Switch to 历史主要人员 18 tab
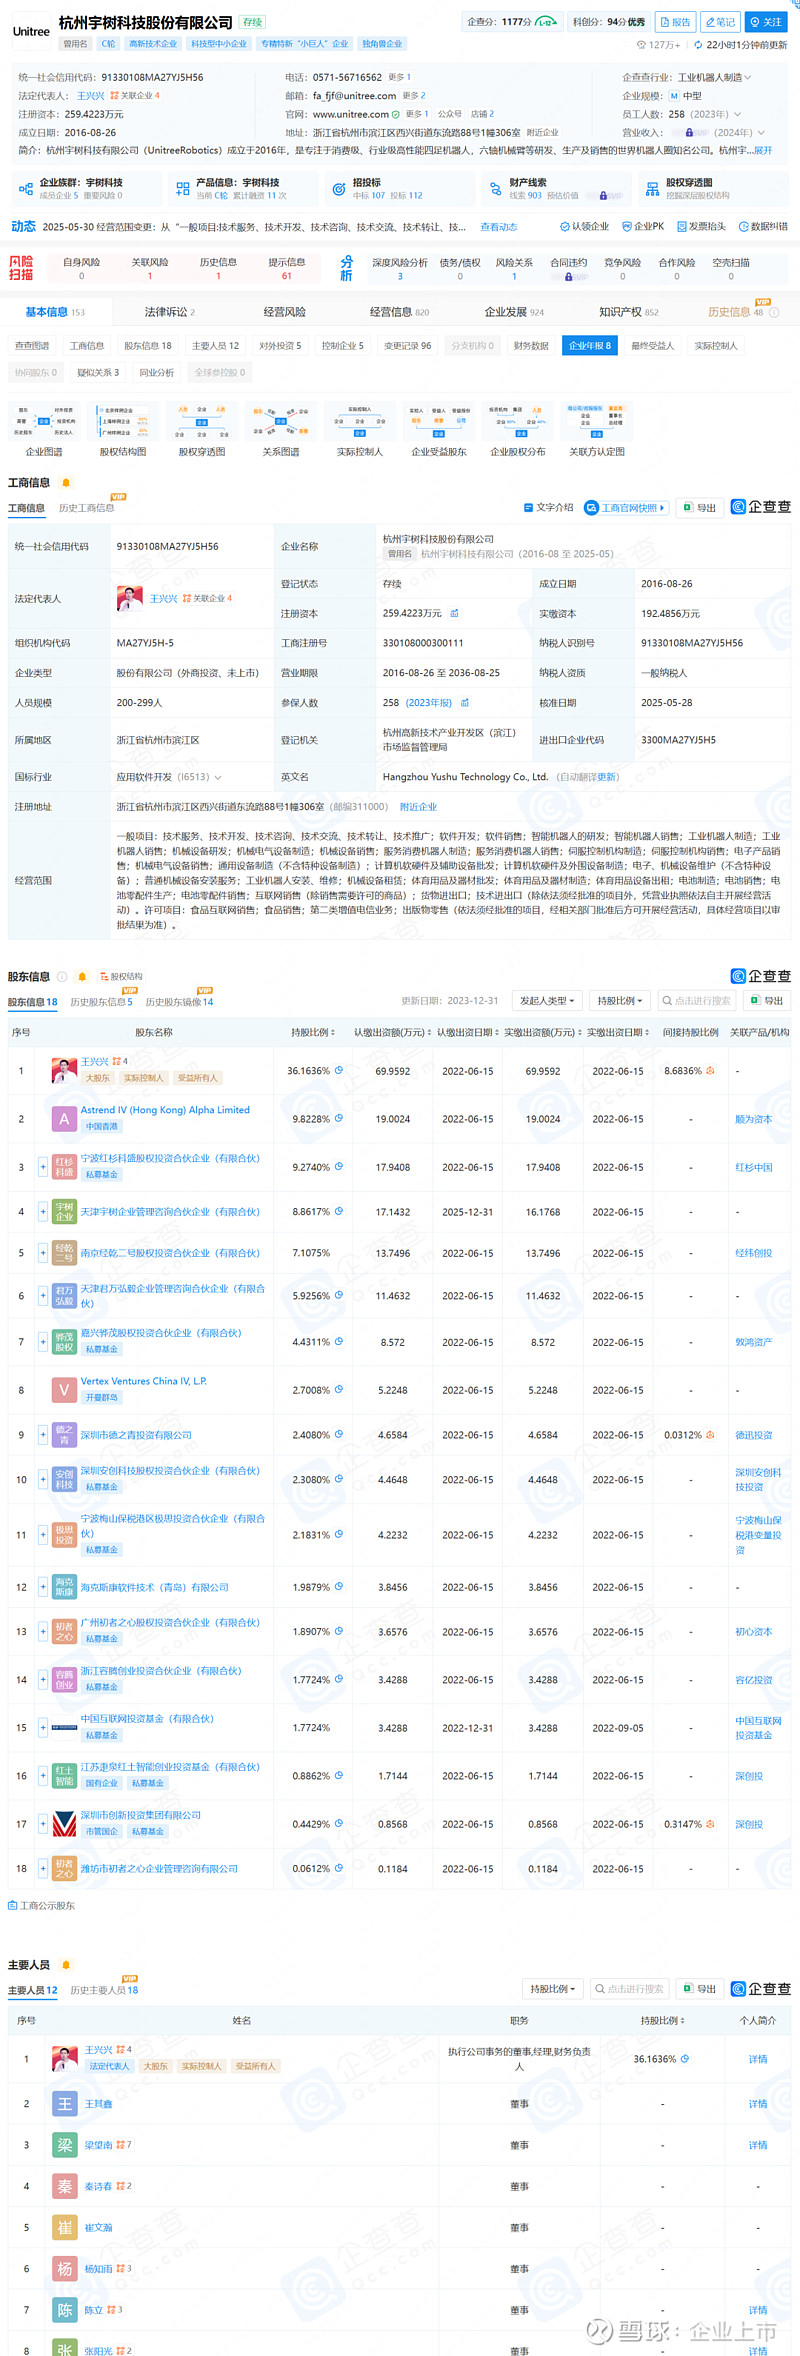800x2356 pixels. tap(104, 1990)
